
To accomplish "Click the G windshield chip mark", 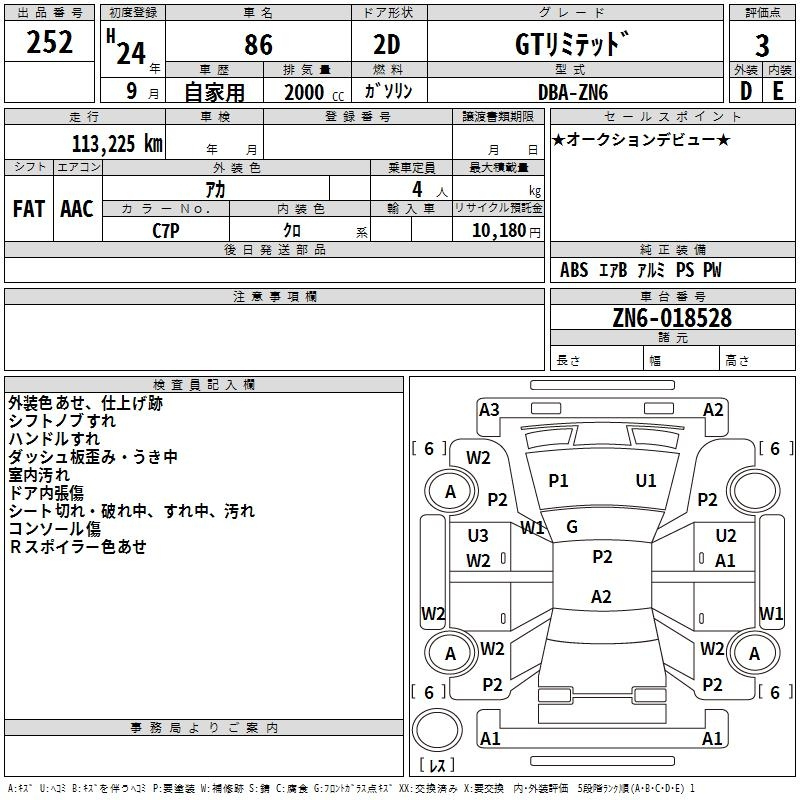I will (x=572, y=527).
